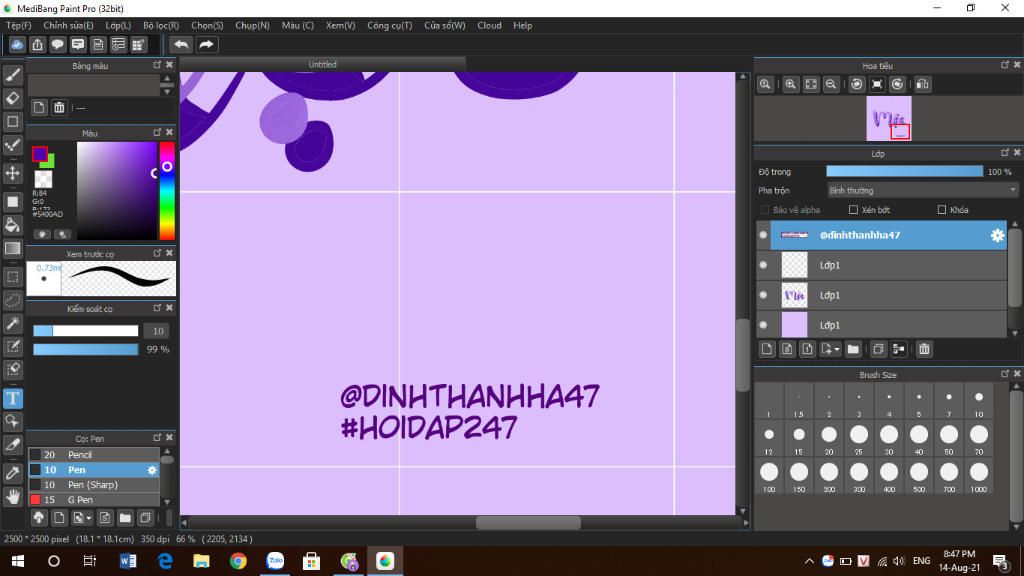The height and width of the screenshot is (576, 1024).
Task: Pop out the Lớp panel
Action: click(x=1004, y=153)
